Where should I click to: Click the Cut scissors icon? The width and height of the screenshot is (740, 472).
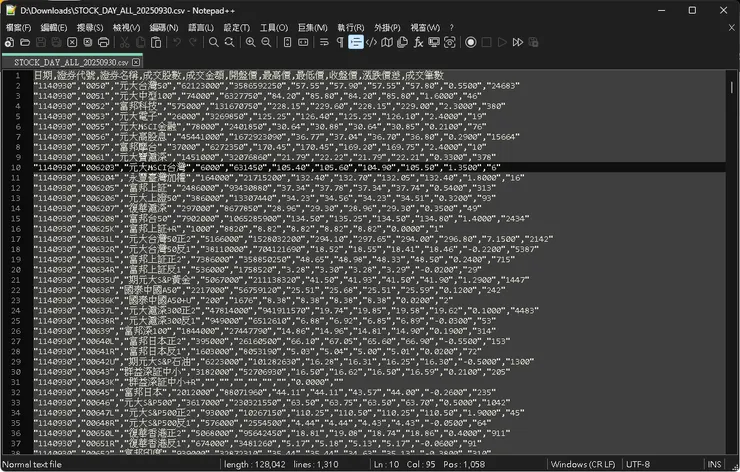[125, 42]
